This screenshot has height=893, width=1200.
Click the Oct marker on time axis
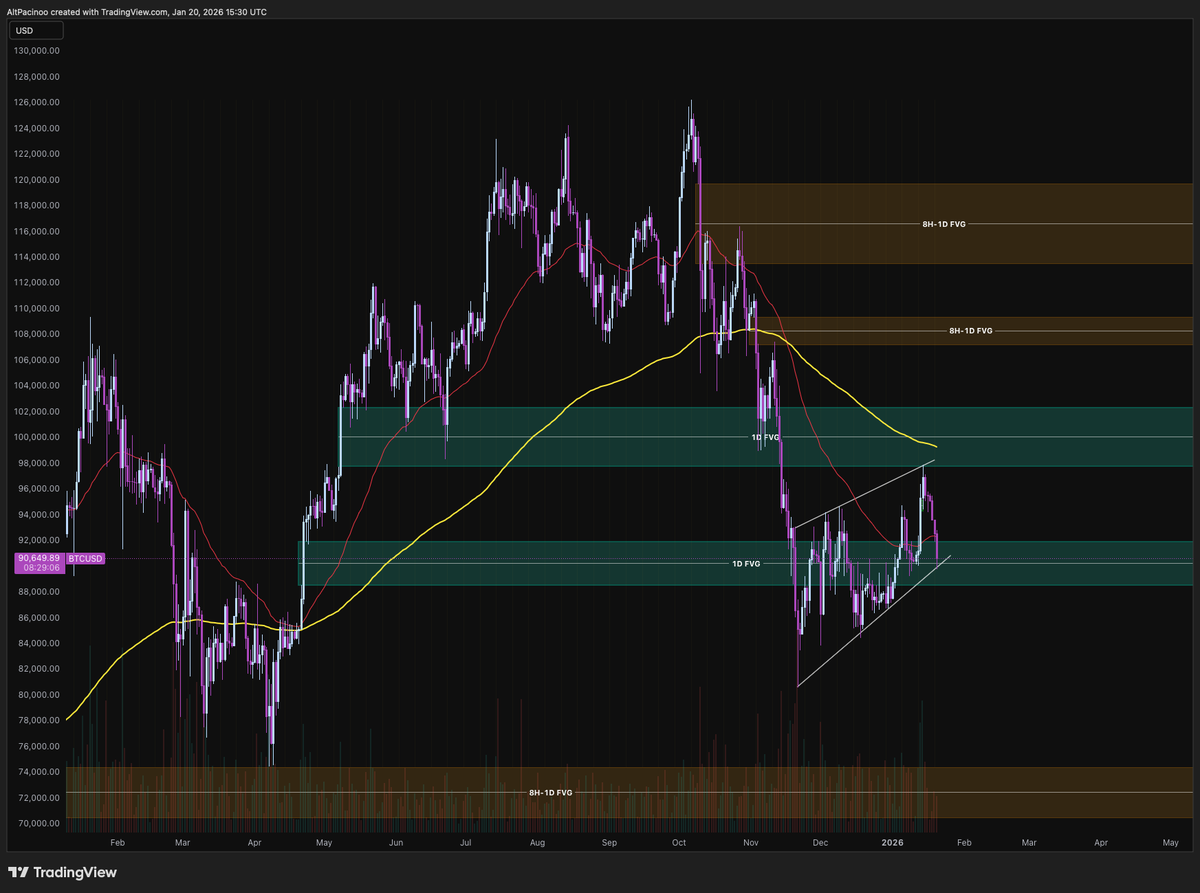[x=679, y=843]
